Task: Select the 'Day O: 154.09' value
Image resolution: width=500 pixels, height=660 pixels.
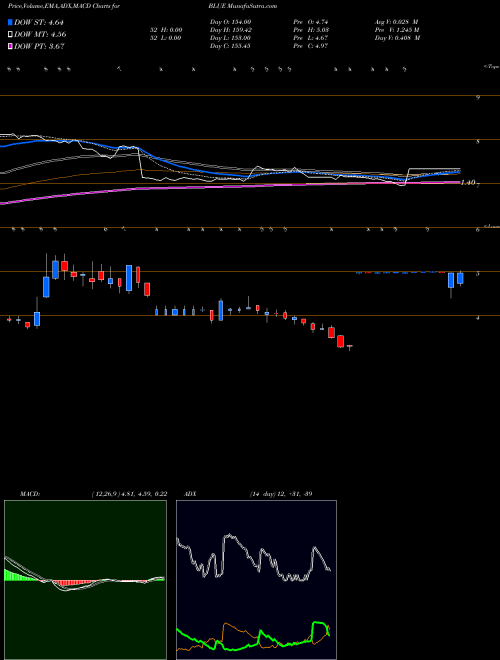Action: click(230, 22)
